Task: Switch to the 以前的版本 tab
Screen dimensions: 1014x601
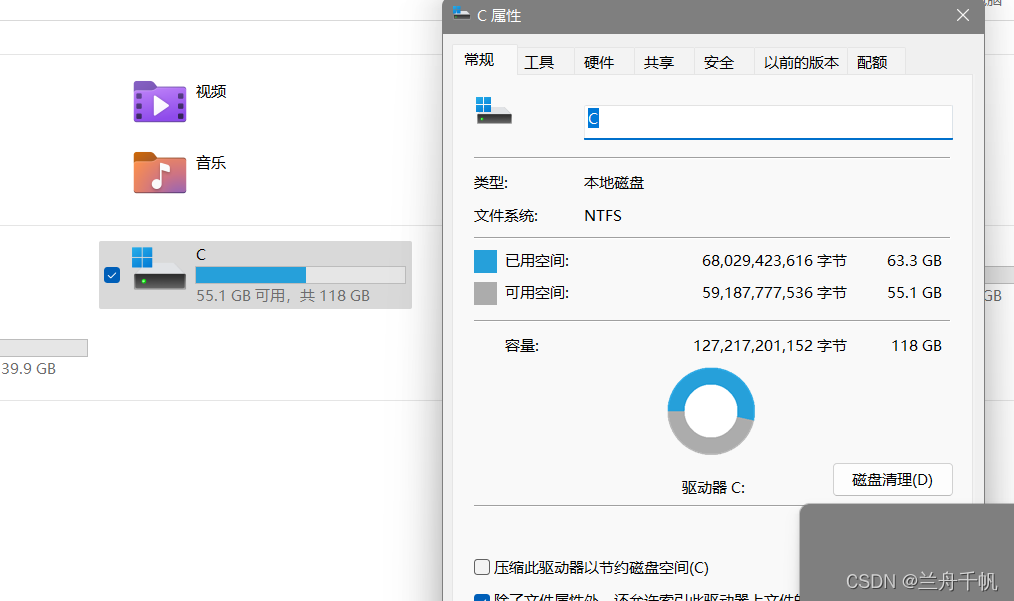Action: tap(801, 63)
